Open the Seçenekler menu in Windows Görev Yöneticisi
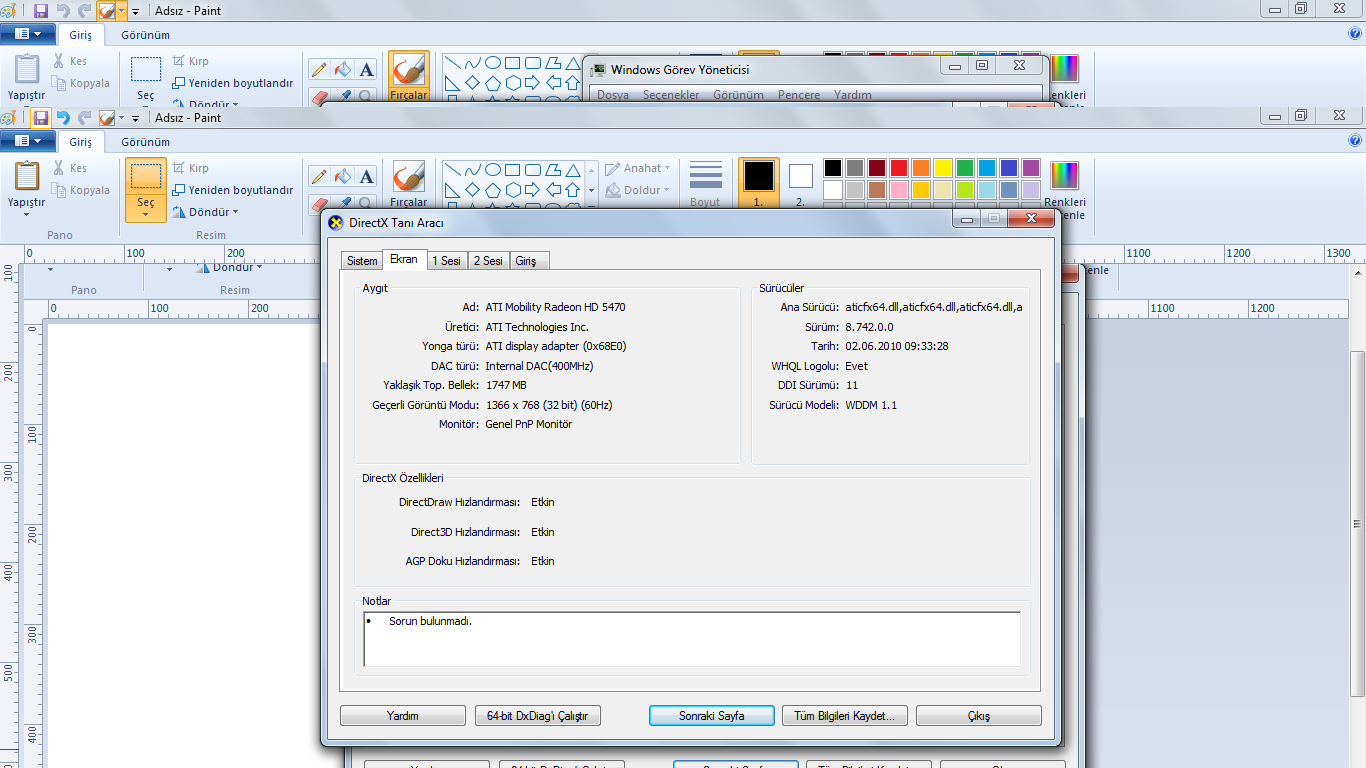Viewport: 1366px width, 768px height. point(671,95)
